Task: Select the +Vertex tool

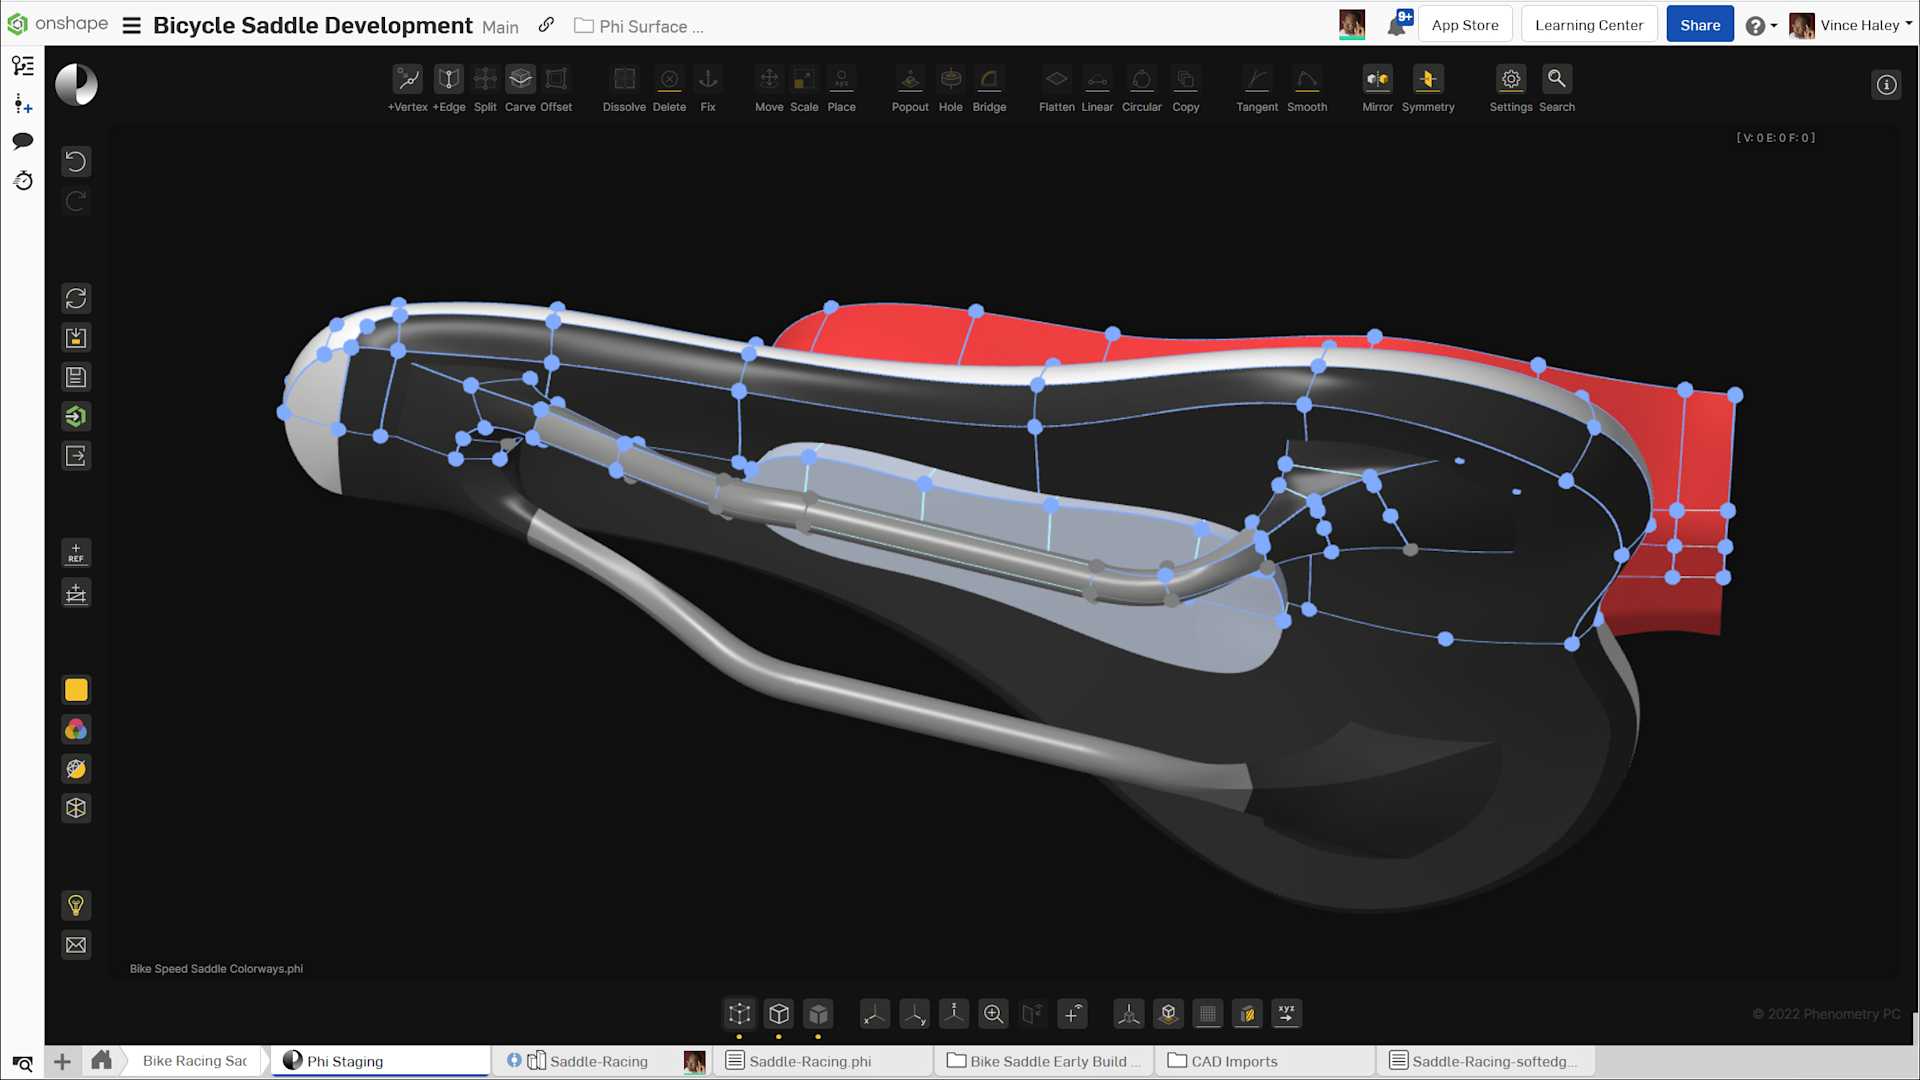Action: click(408, 80)
